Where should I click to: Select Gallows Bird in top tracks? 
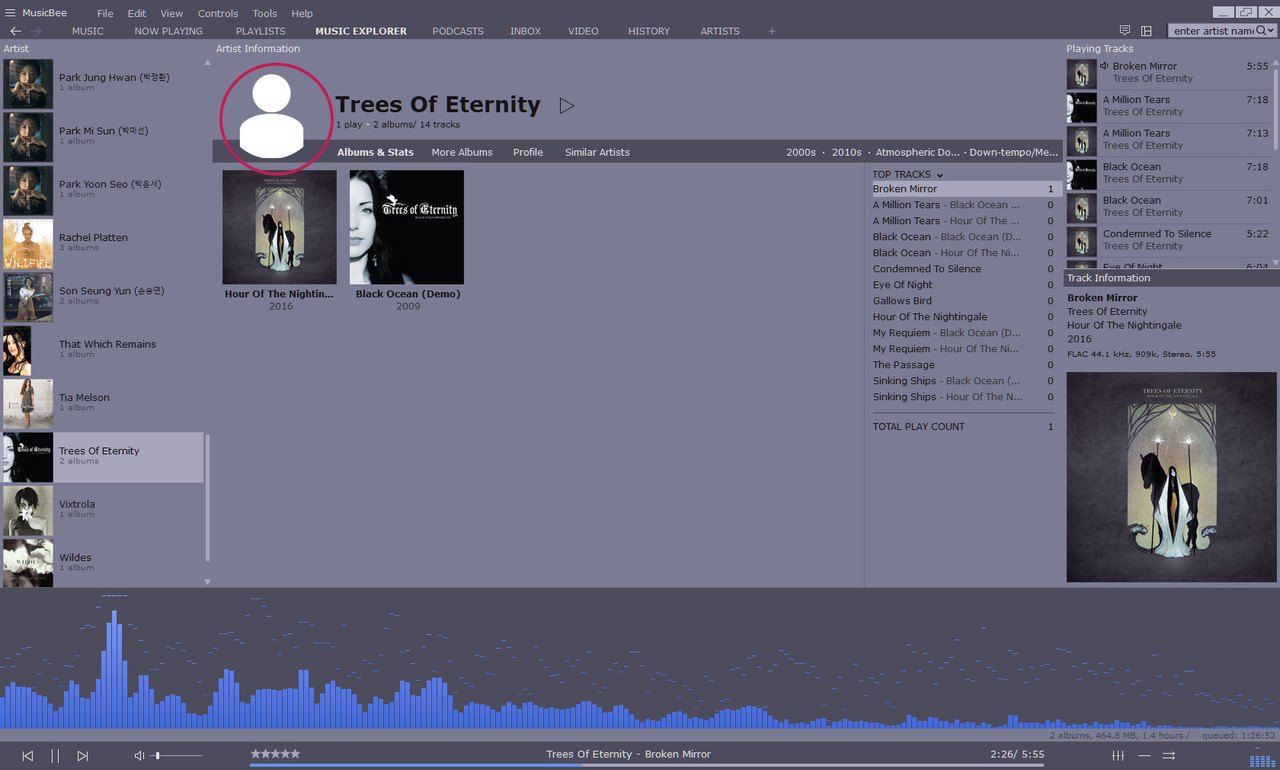(x=962, y=301)
